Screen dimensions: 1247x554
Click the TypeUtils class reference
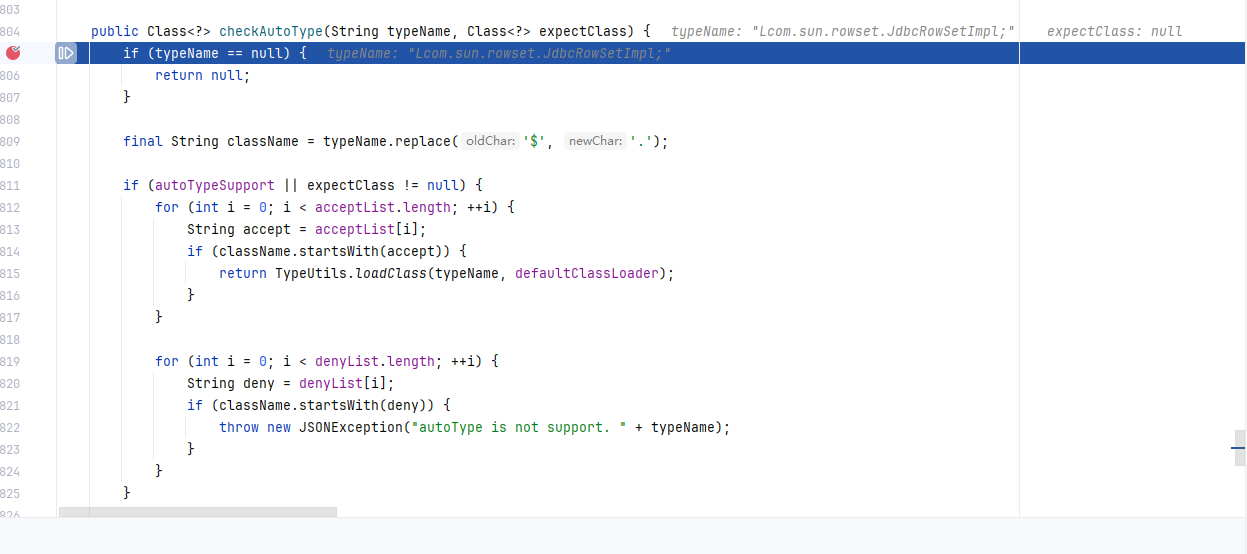point(311,273)
